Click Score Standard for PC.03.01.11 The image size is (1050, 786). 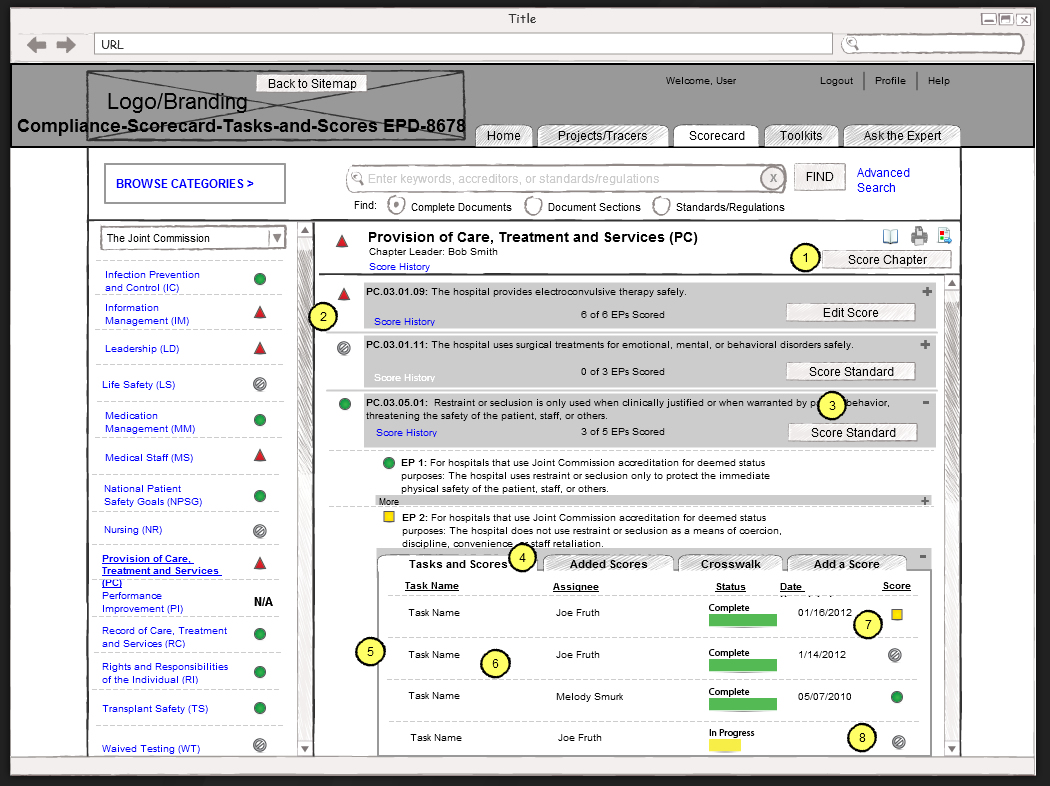click(x=851, y=371)
